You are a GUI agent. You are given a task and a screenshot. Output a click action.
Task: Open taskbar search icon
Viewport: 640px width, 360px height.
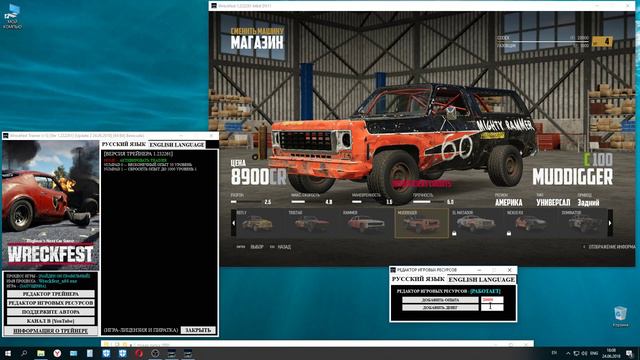coord(24,353)
